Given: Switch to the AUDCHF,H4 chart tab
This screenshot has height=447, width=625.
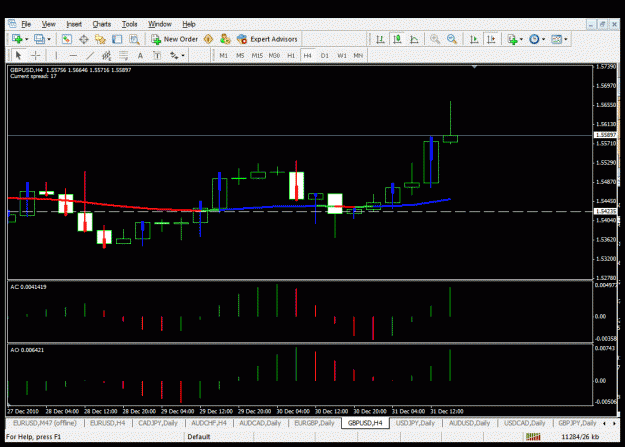Looking at the screenshot, I should coord(209,423).
